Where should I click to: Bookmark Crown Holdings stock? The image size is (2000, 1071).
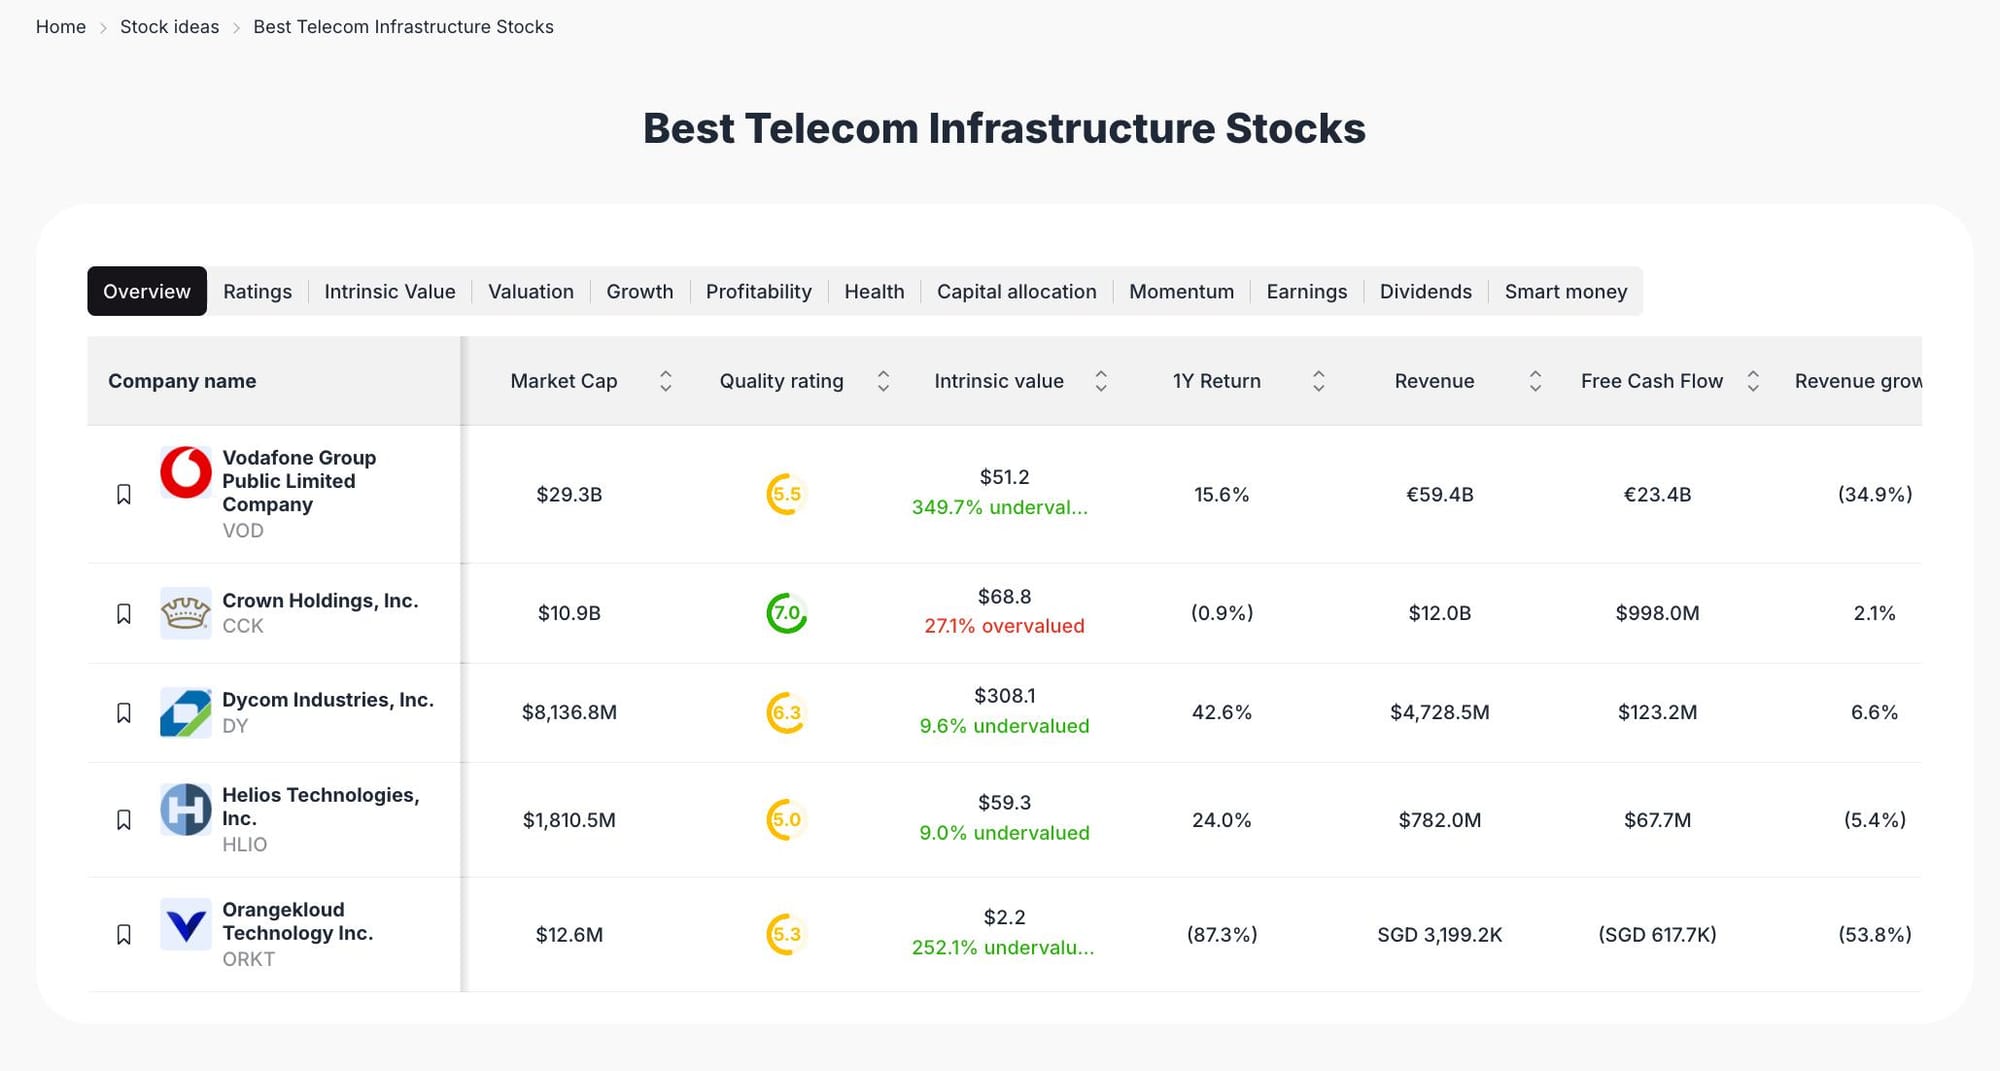tap(124, 613)
